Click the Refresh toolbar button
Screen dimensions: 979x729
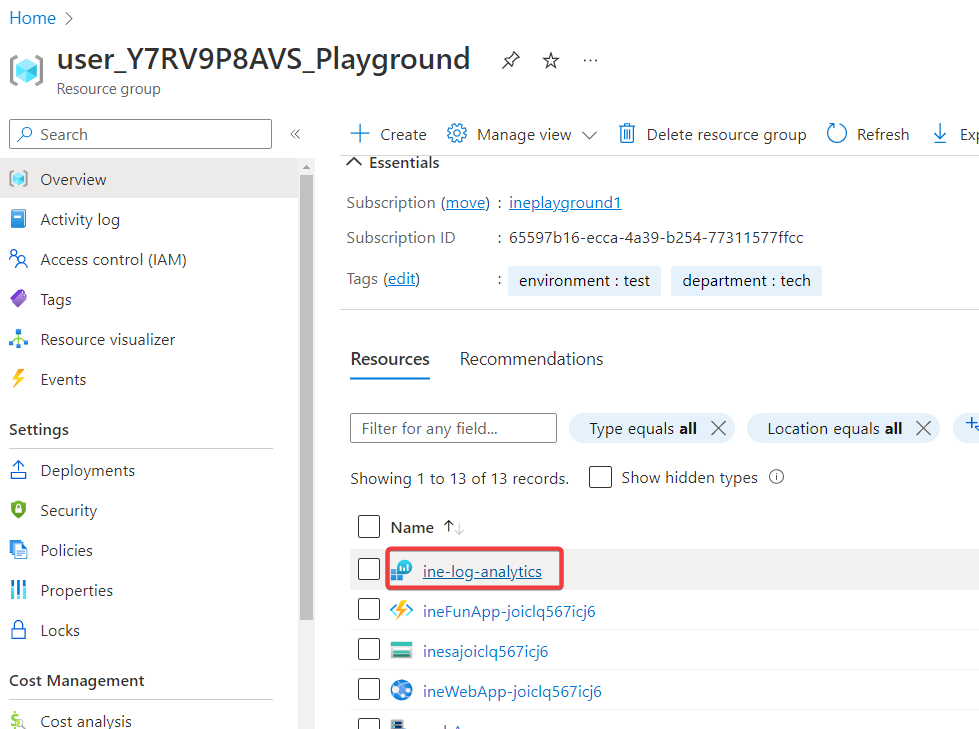pos(868,134)
